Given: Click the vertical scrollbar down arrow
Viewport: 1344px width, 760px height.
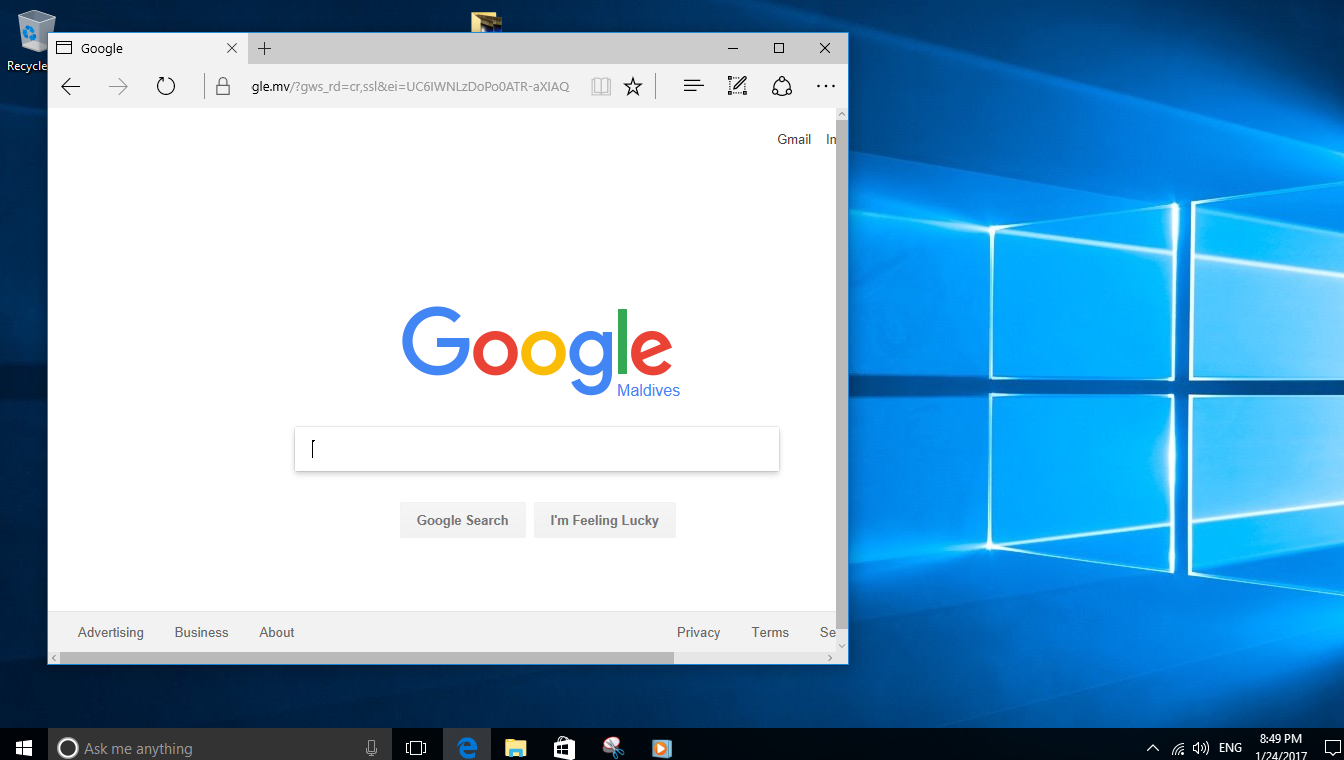Looking at the screenshot, I should 842,645.
